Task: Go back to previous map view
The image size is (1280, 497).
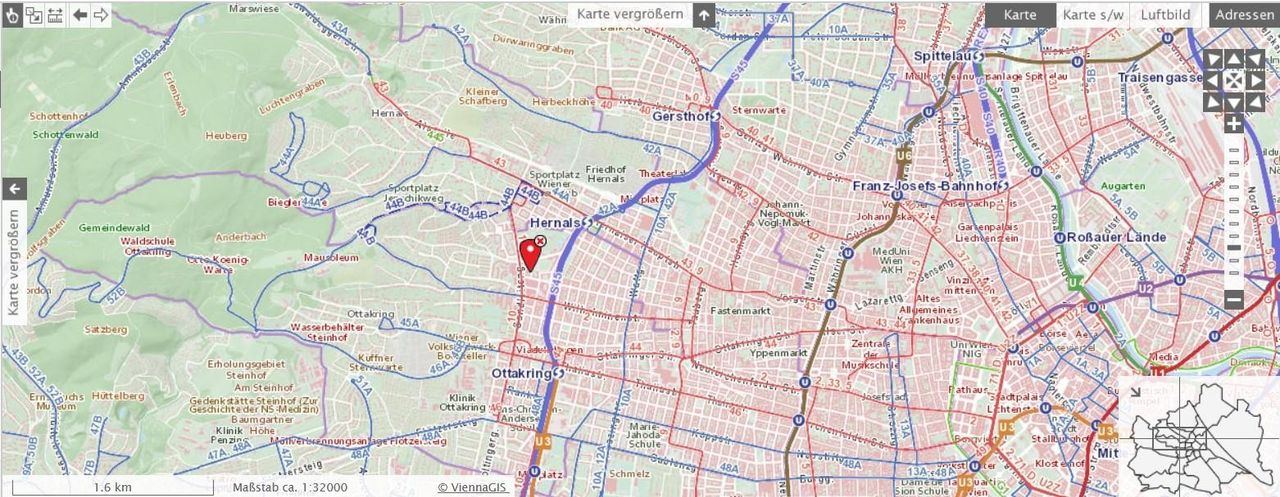Action: pyautogui.click(x=80, y=15)
